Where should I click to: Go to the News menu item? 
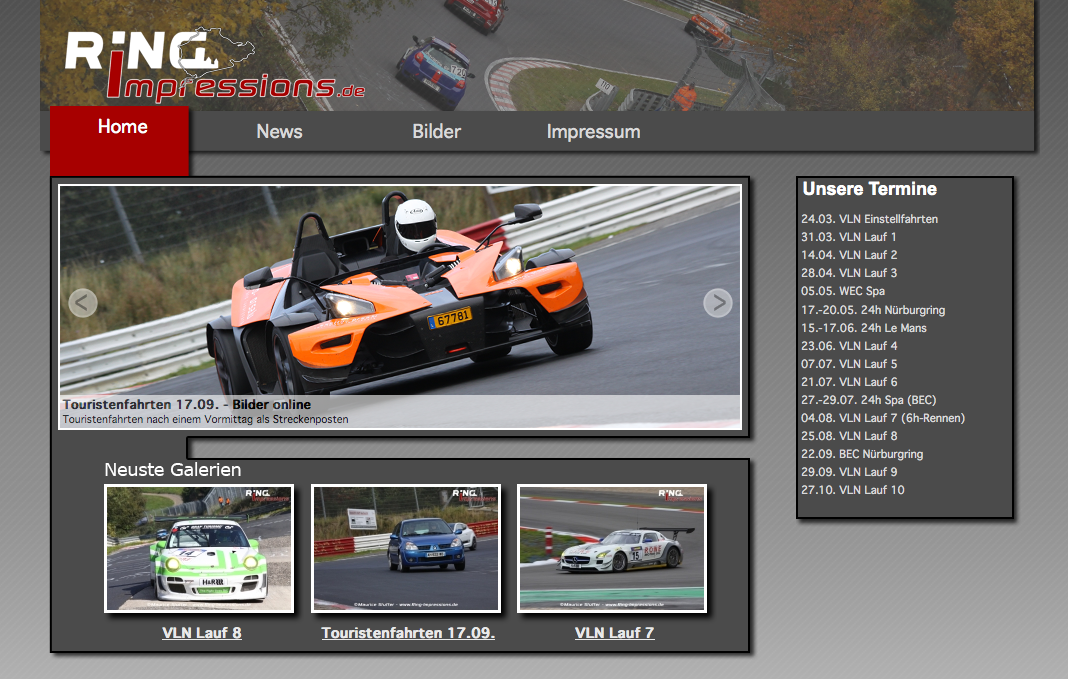(x=279, y=131)
